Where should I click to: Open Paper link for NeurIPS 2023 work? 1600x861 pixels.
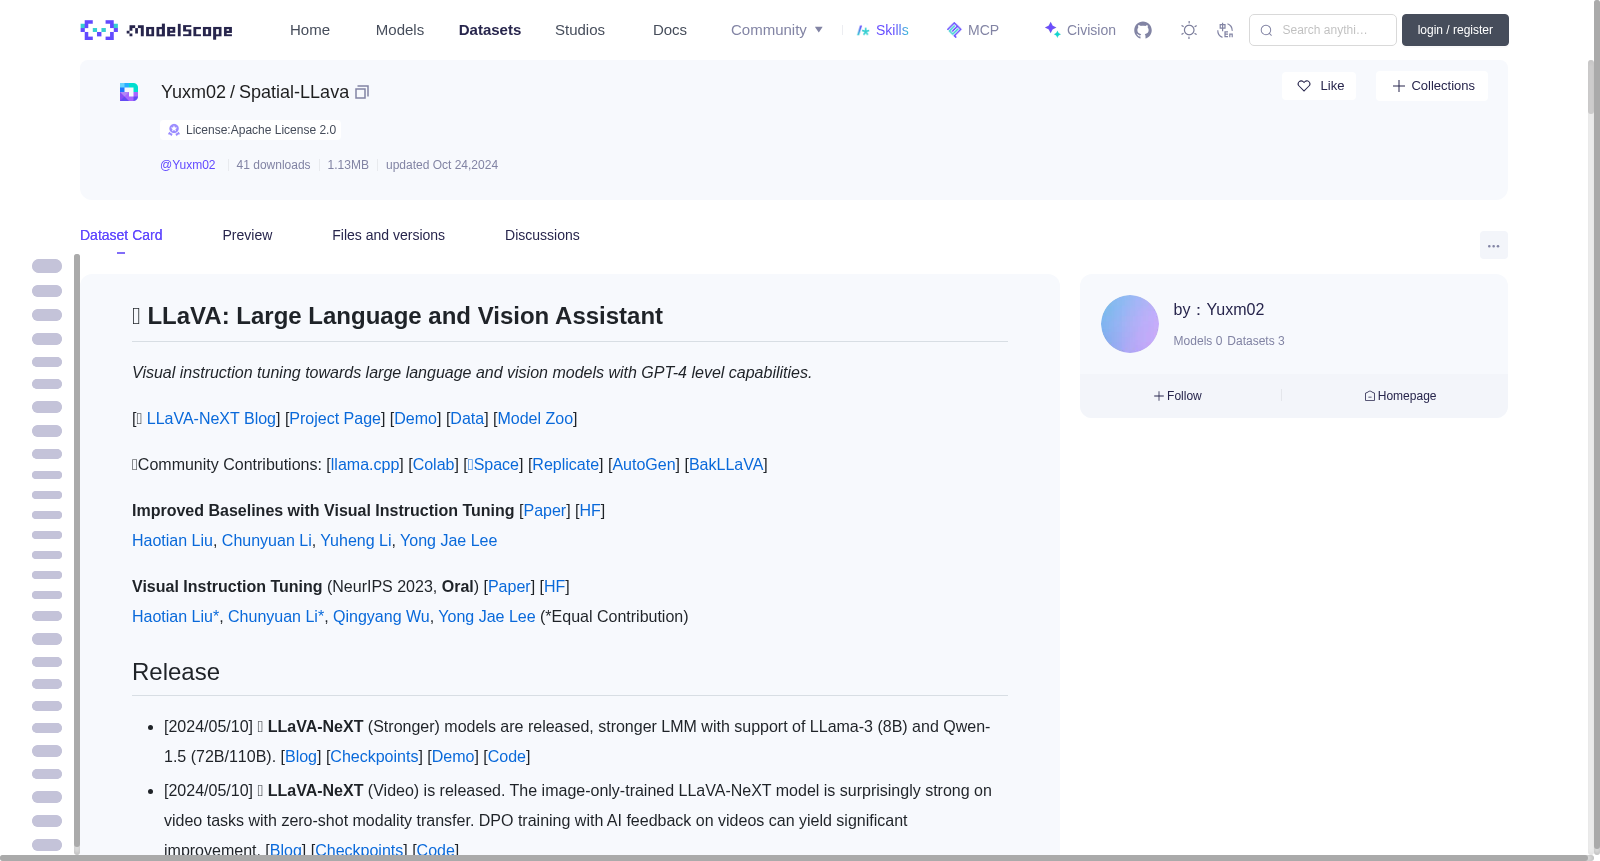tap(509, 587)
